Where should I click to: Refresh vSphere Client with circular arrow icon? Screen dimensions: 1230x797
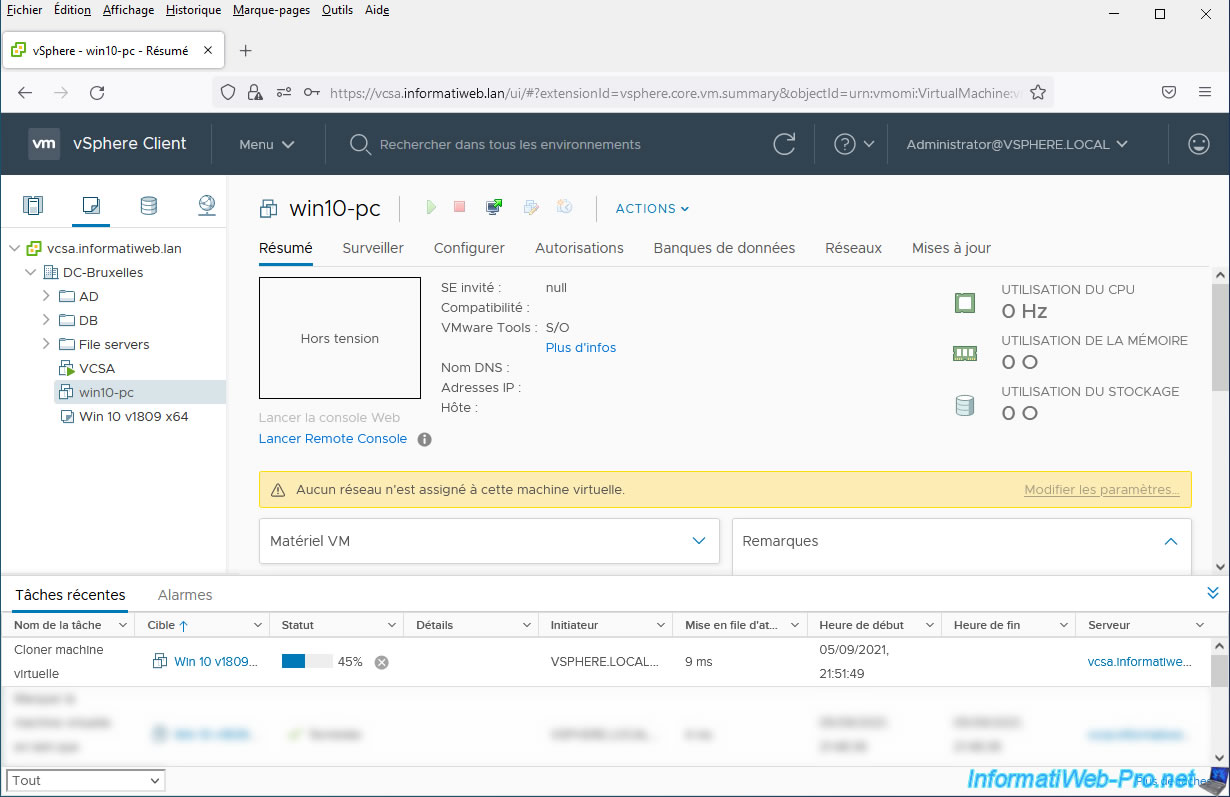pyautogui.click(x=785, y=144)
